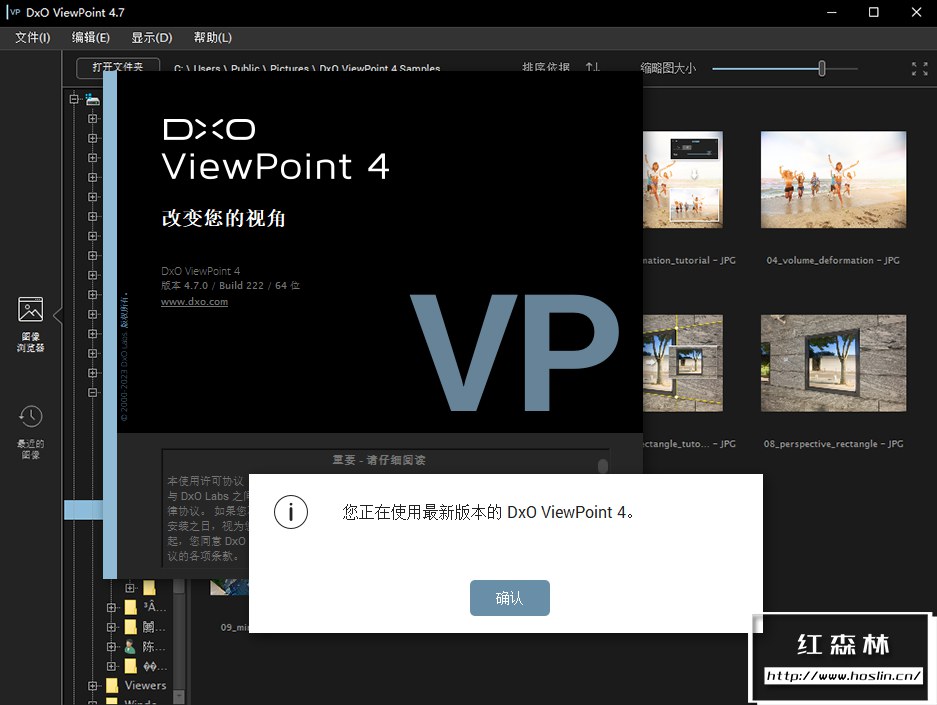Open the 04_volume_deformation thumbnail
This screenshot has width=937, height=705.
833,179
